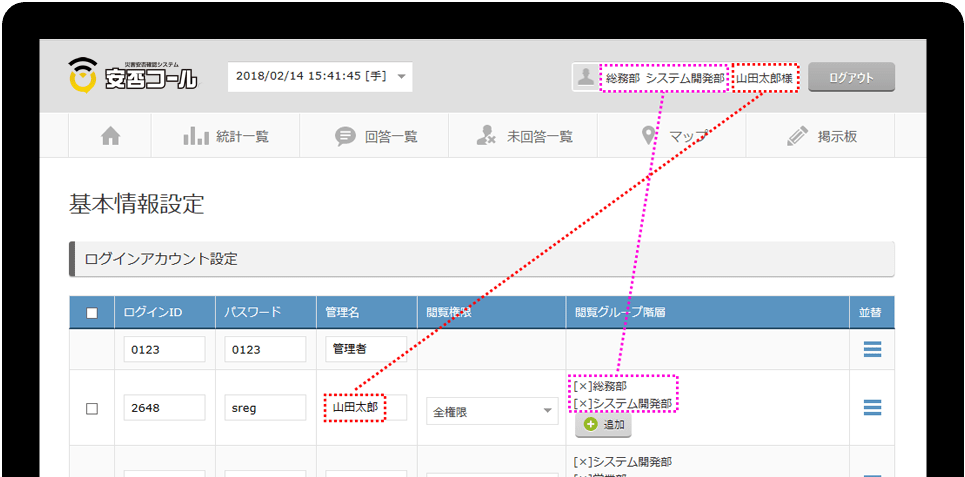Remove [×]システム開発部 under 総務部
965x477 pixels.
[x=581, y=403]
